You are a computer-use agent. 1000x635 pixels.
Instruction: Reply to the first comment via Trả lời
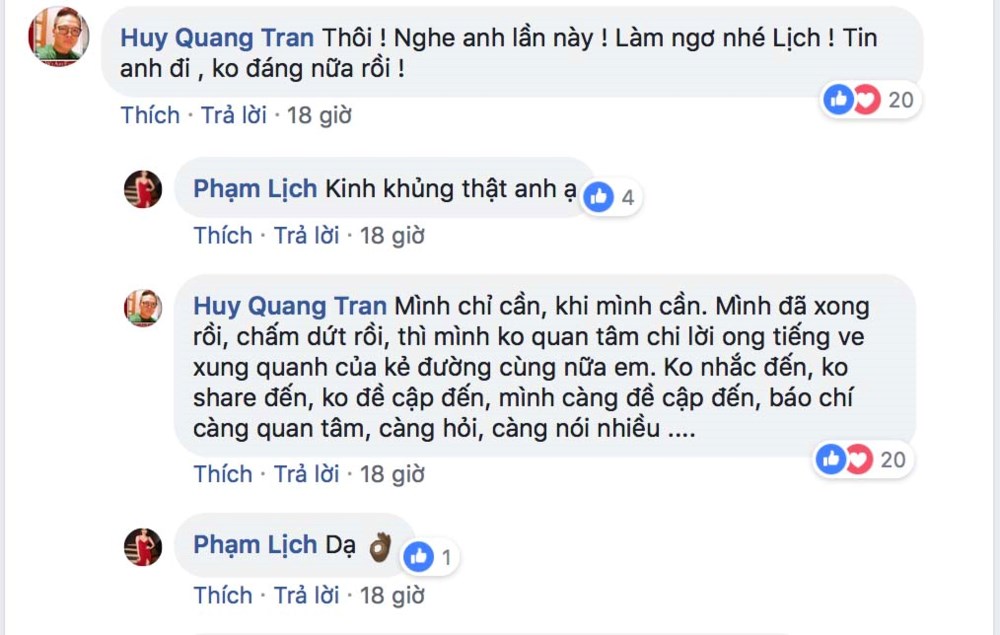[x=233, y=115]
